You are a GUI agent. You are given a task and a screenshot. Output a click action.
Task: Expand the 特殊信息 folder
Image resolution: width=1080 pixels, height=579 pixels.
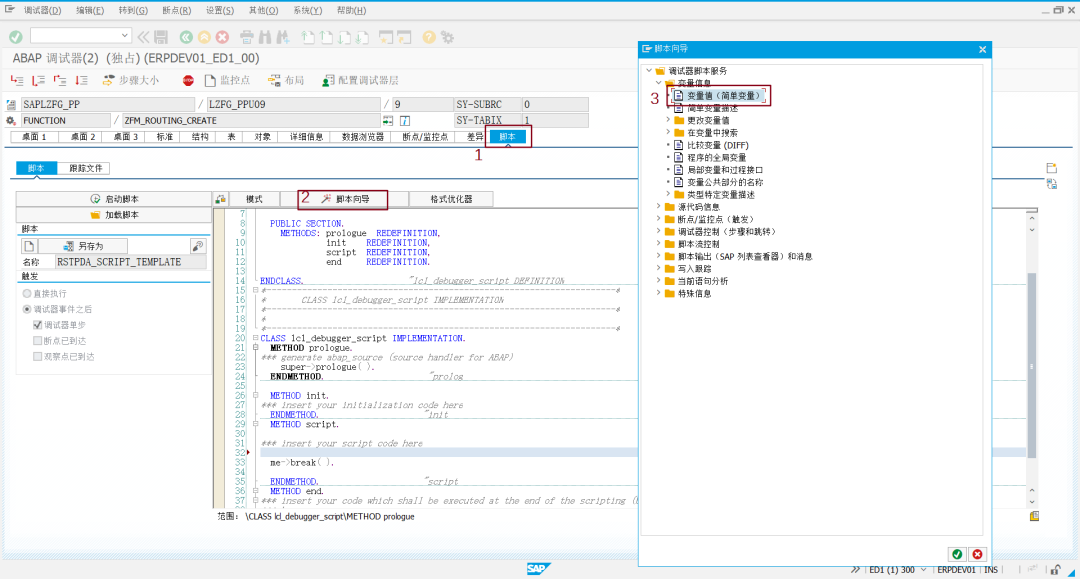pos(658,293)
